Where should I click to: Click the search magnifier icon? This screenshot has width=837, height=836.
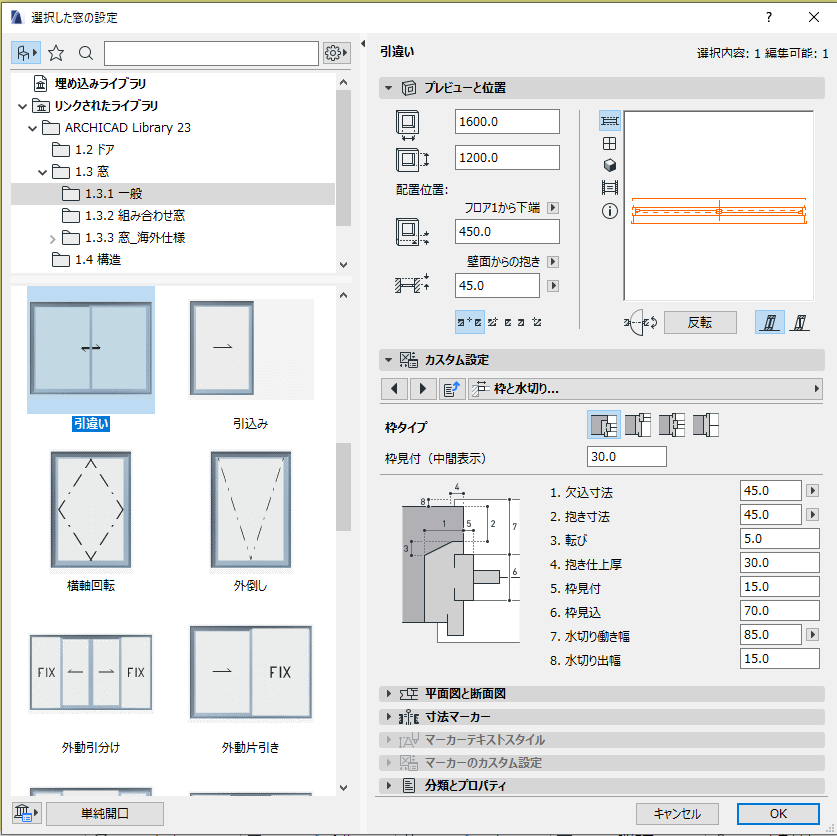[85, 53]
